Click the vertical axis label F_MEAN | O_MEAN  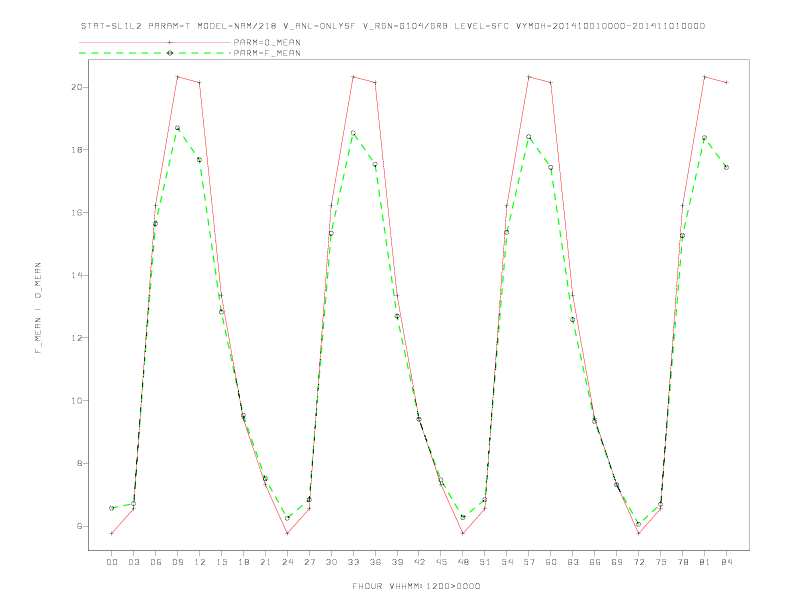[x=38, y=308]
